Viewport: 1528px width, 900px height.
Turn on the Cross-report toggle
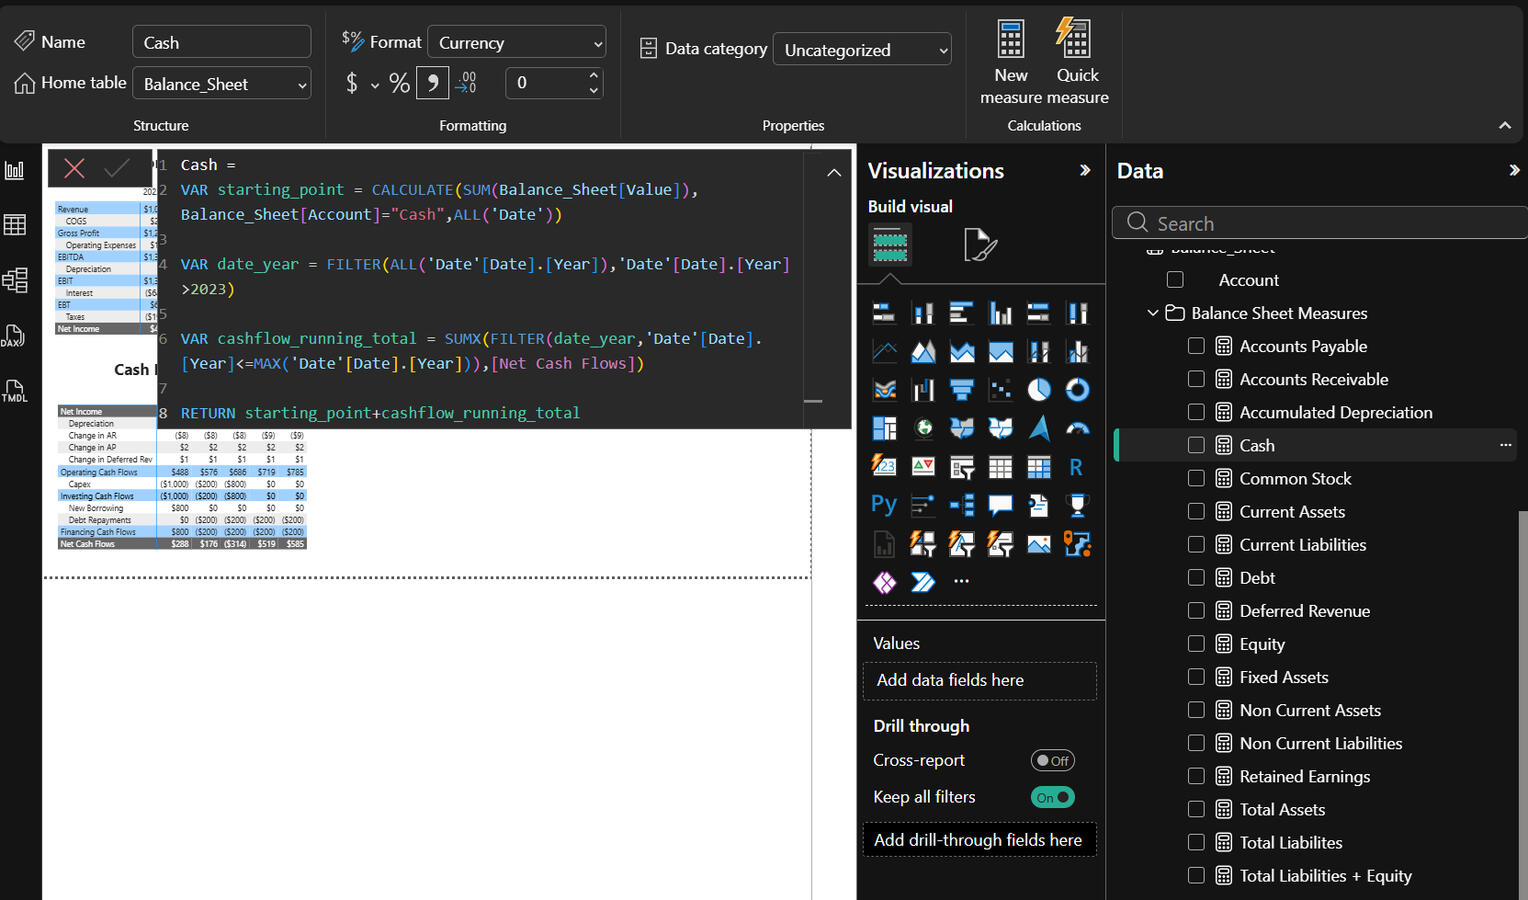[1052, 761]
